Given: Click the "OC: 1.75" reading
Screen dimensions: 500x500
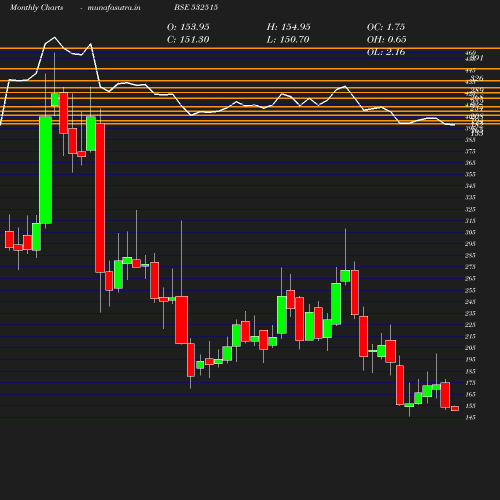Looking at the screenshot, I should pyautogui.click(x=386, y=27).
